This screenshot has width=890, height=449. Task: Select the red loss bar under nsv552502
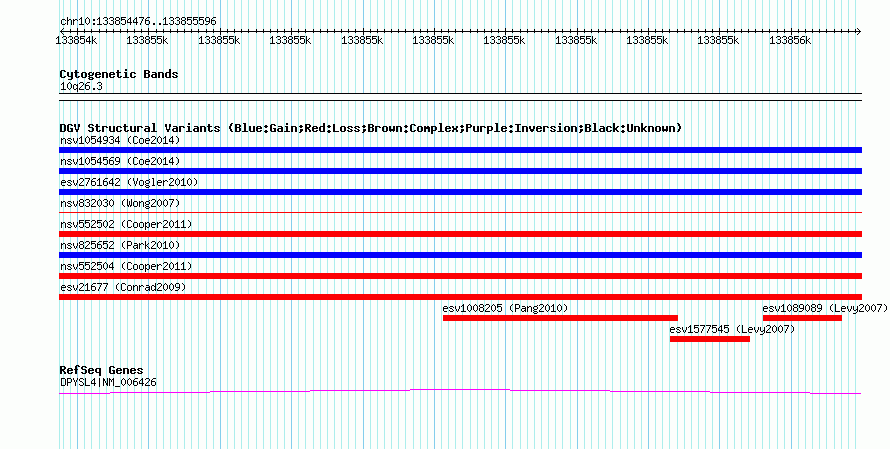coord(460,234)
